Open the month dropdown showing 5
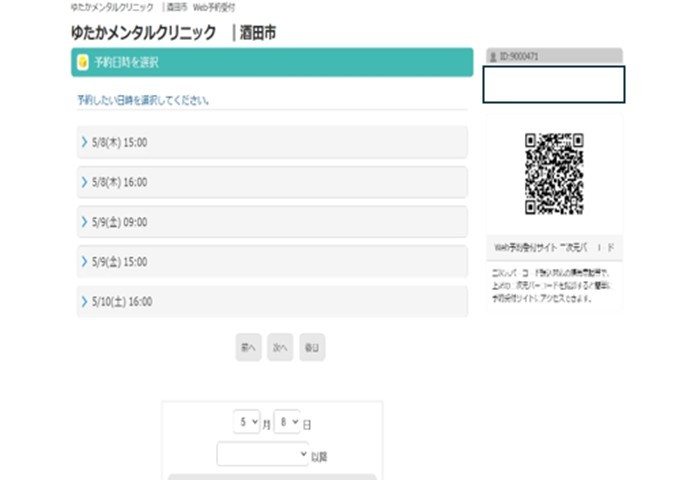The width and height of the screenshot is (690, 480). [x=246, y=422]
